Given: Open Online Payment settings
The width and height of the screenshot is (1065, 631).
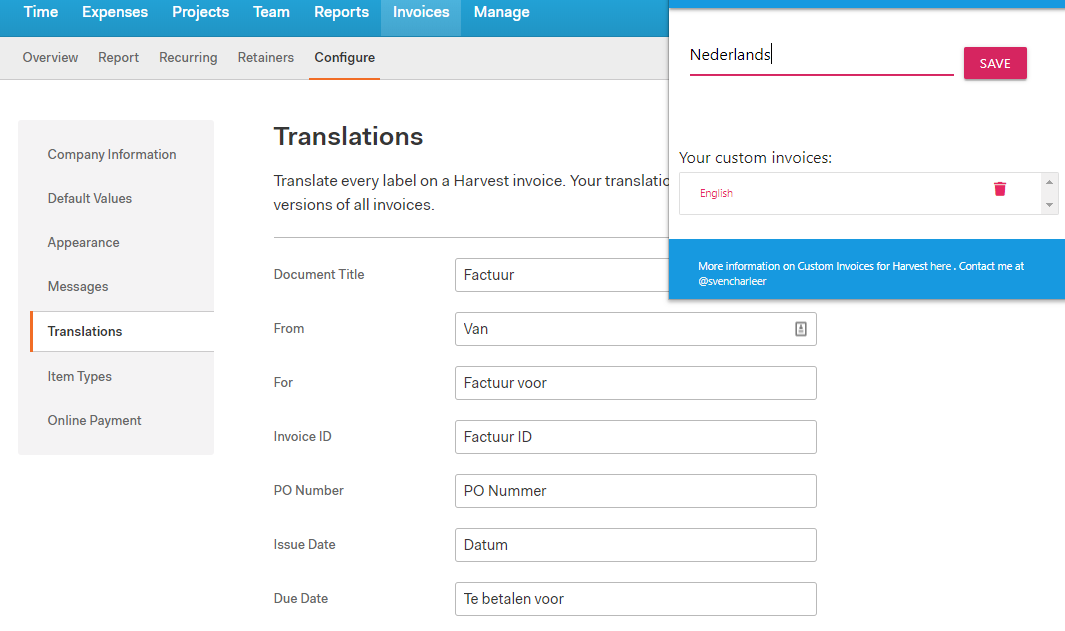Looking at the screenshot, I should click(94, 420).
